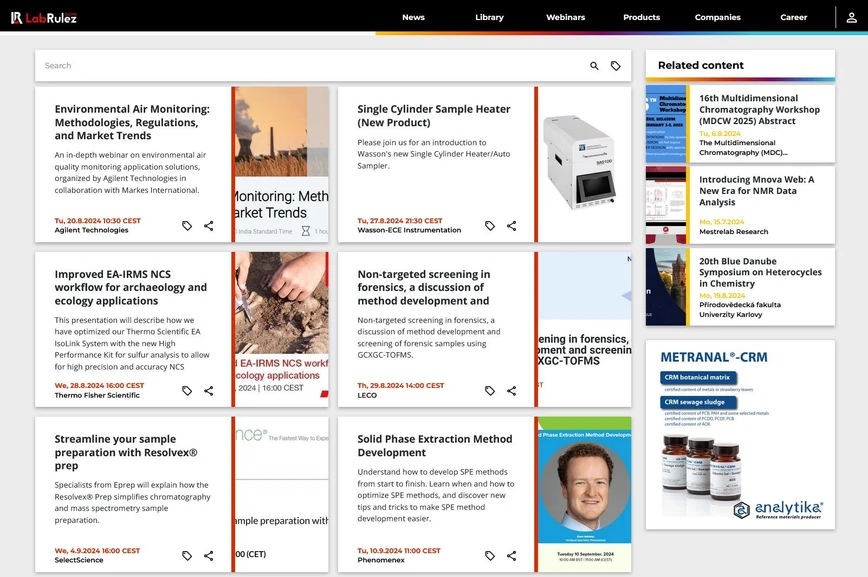Click the air monitoring smokestack thumbnail

point(282,164)
